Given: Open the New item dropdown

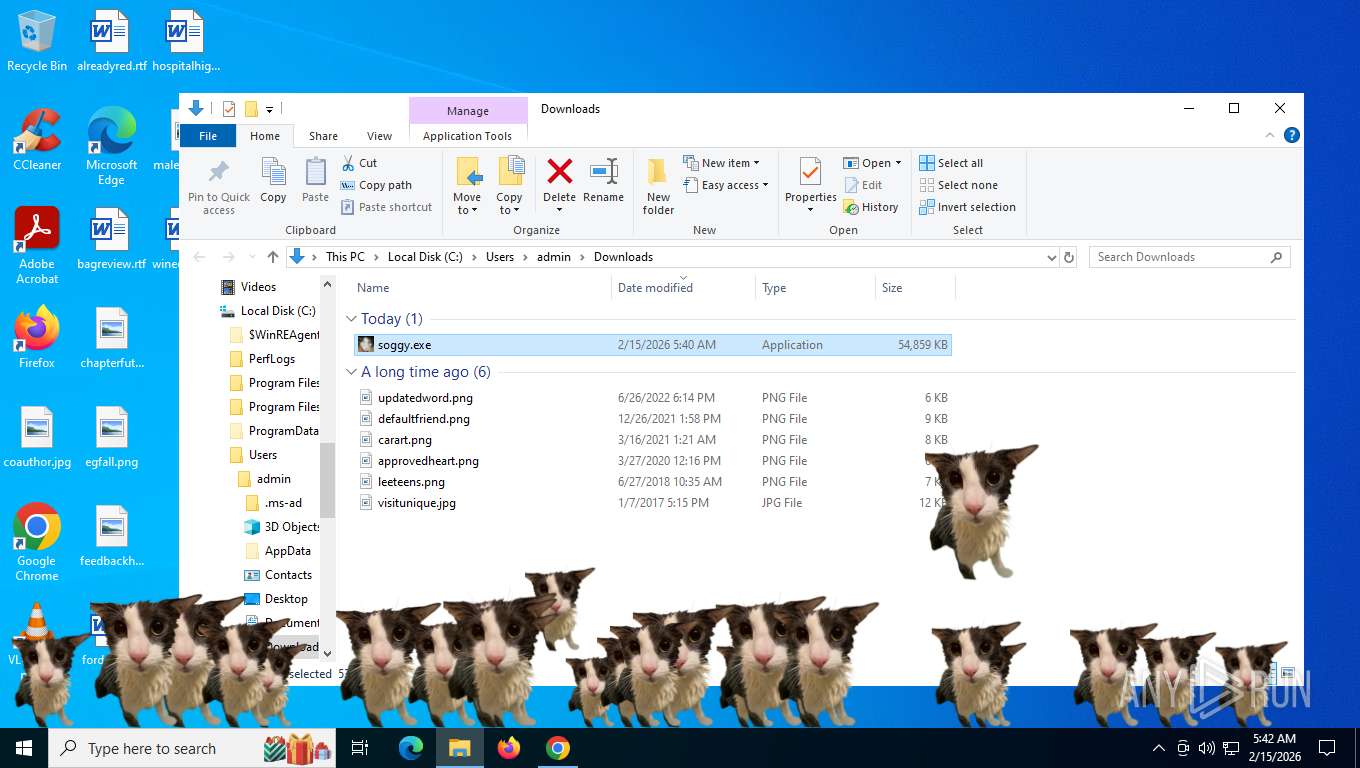Looking at the screenshot, I should click(x=722, y=163).
